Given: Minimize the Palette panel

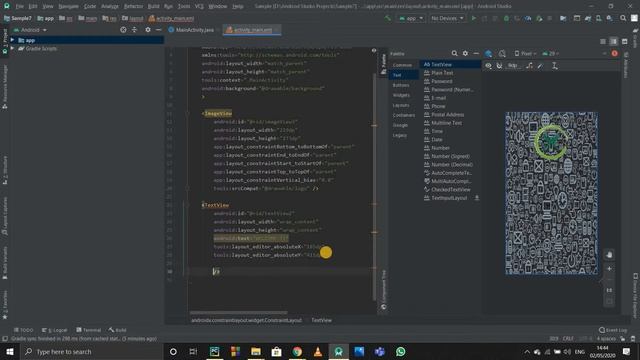Looking at the screenshot, I should pyautogui.click(x=476, y=53).
